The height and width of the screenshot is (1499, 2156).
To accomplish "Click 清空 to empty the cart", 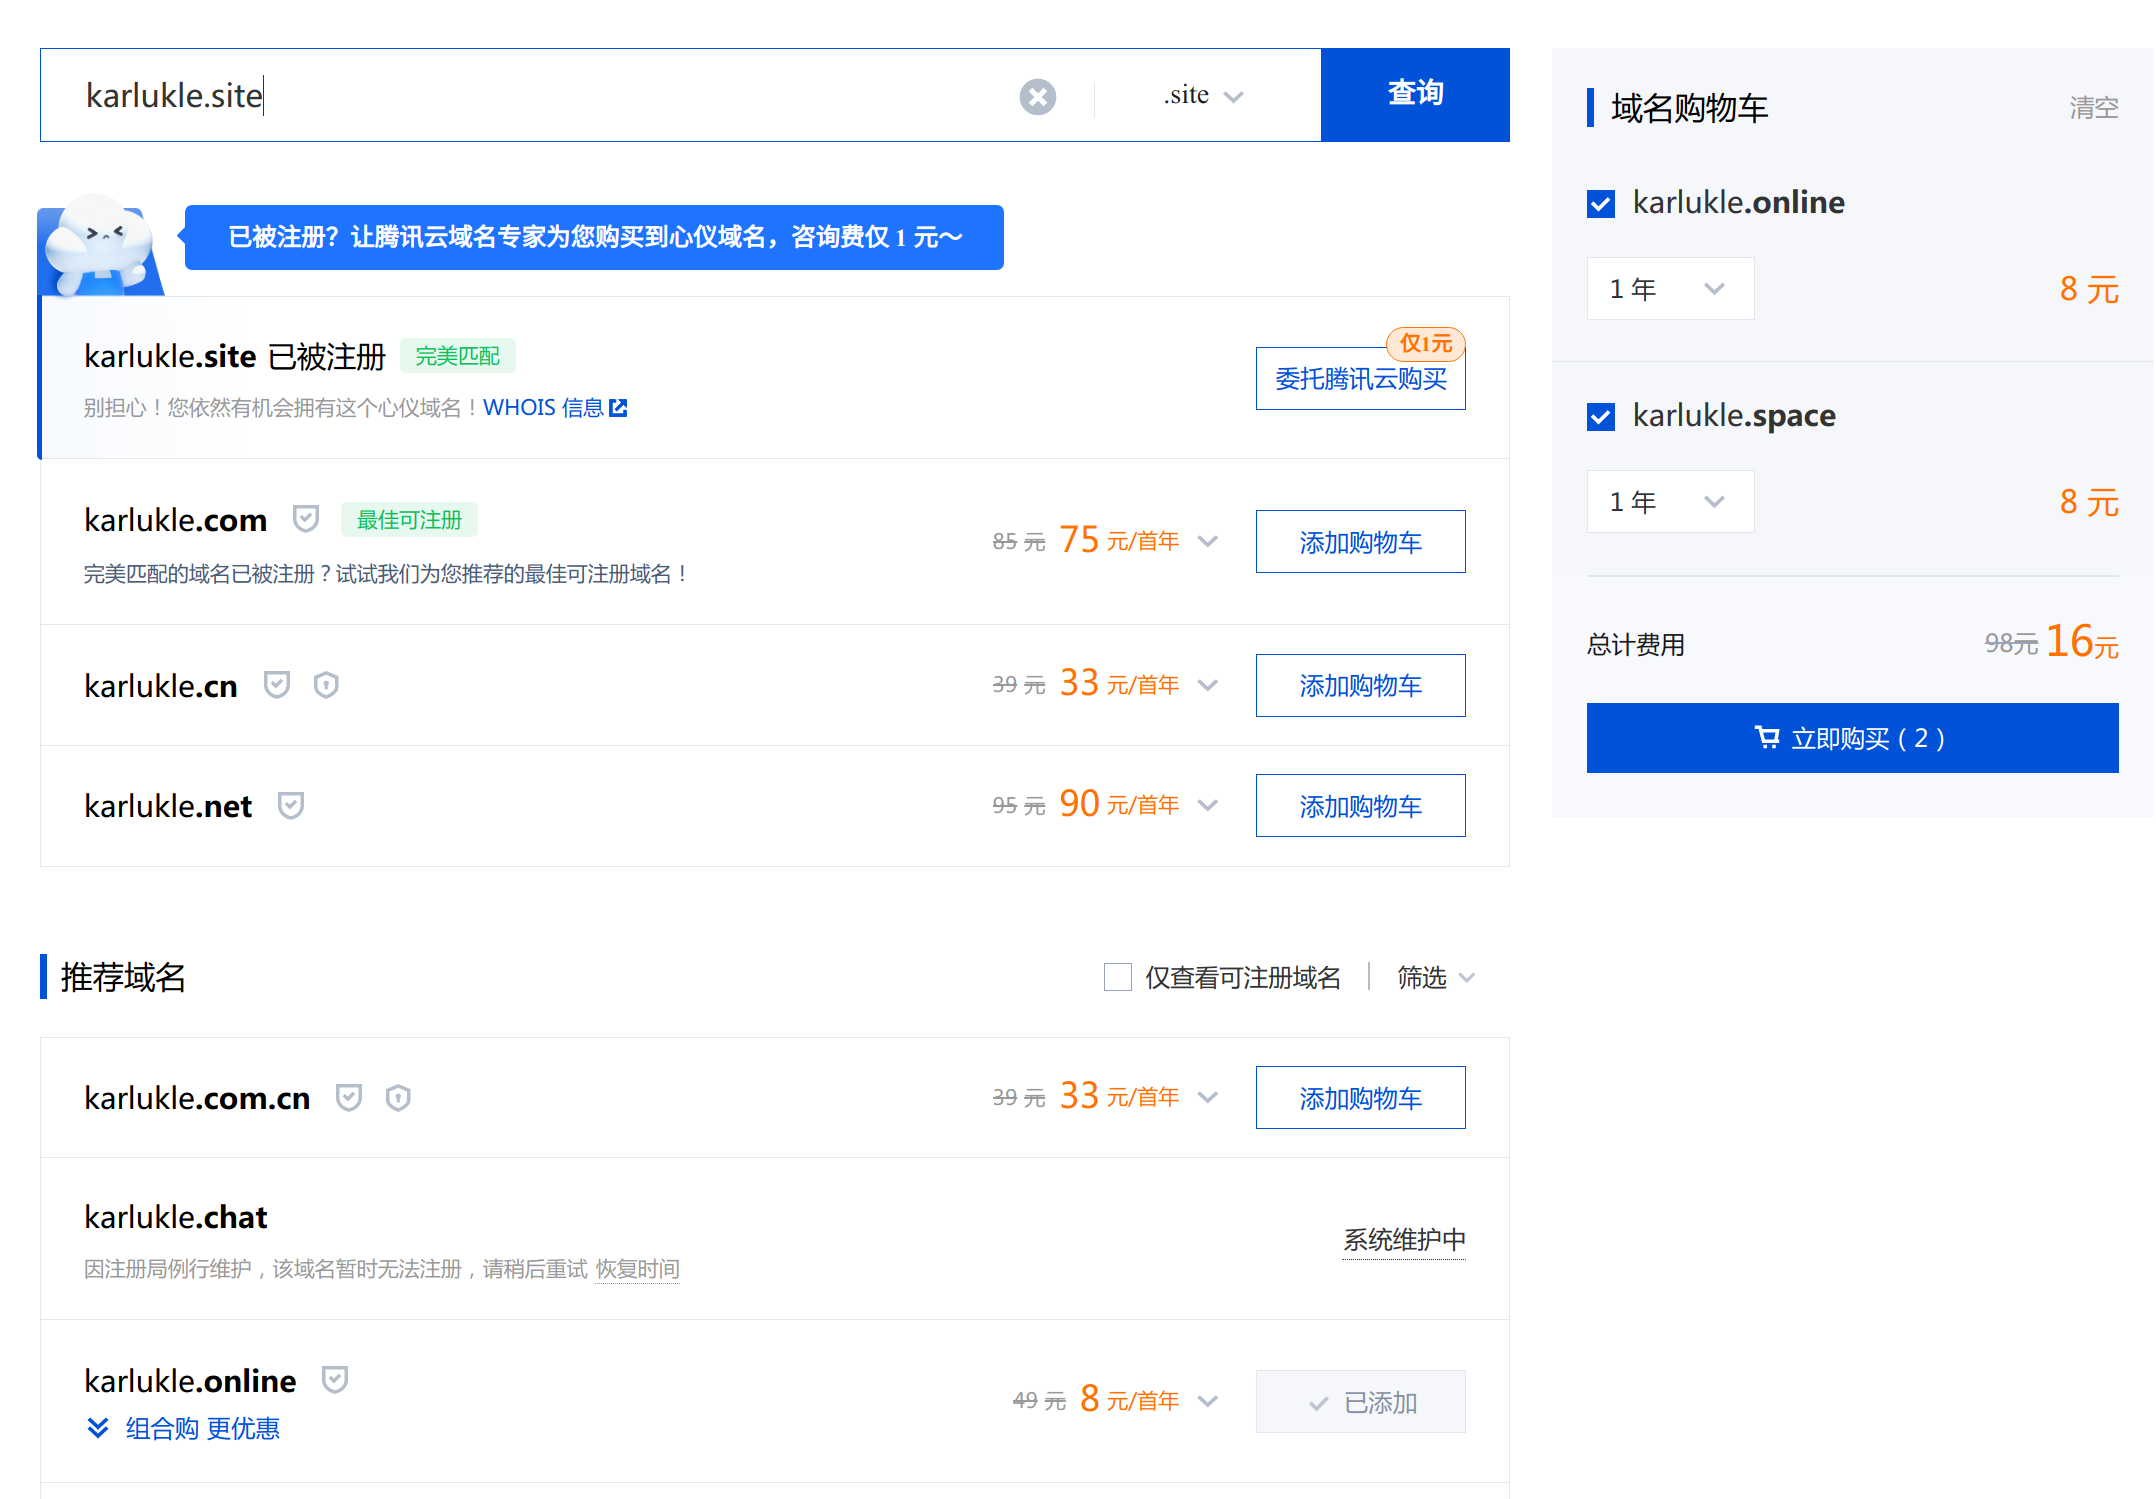I will tap(2093, 107).
